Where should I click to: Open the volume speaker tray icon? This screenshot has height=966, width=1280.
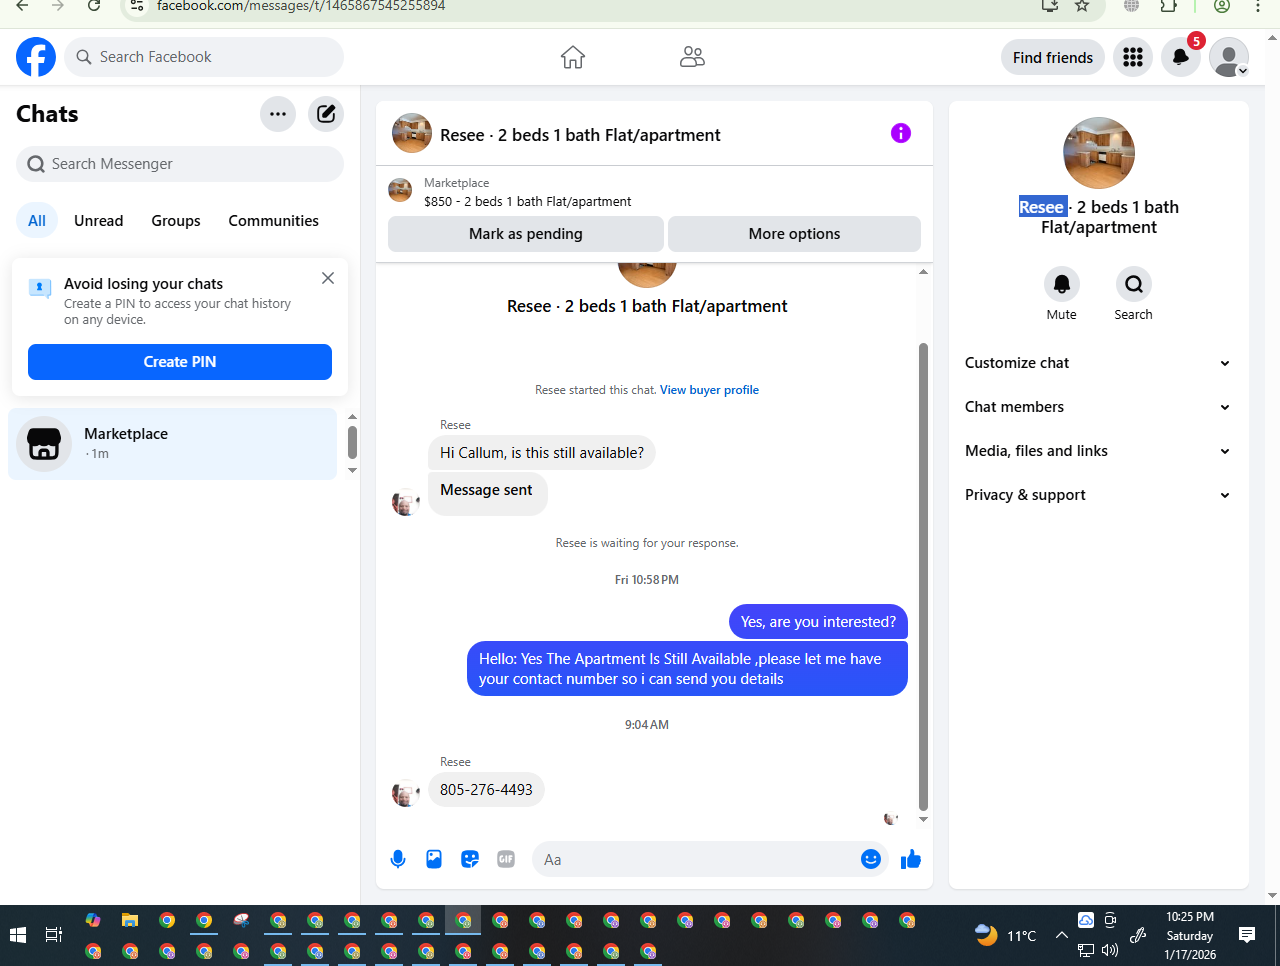(x=1110, y=950)
